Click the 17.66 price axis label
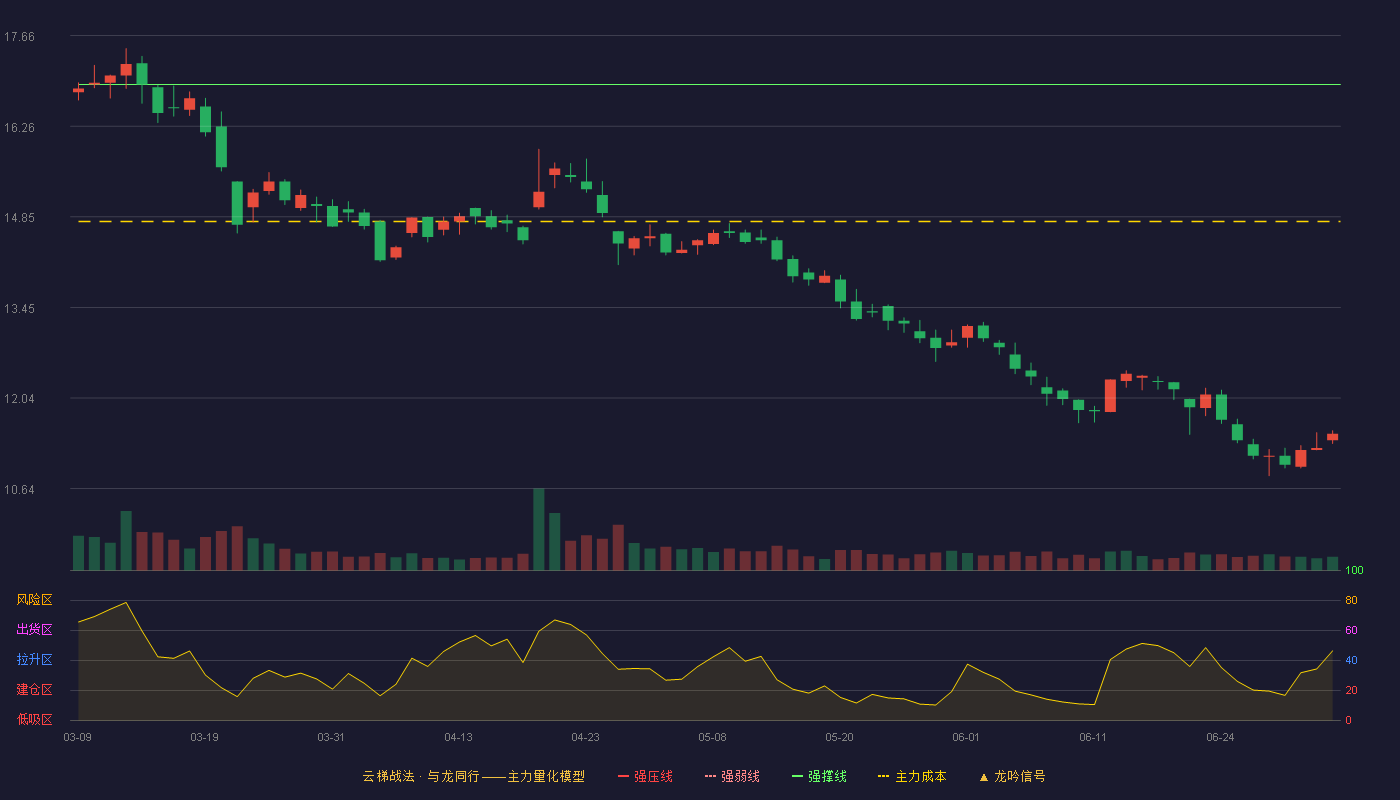Screen dimensions: 1400x800 click(19, 37)
